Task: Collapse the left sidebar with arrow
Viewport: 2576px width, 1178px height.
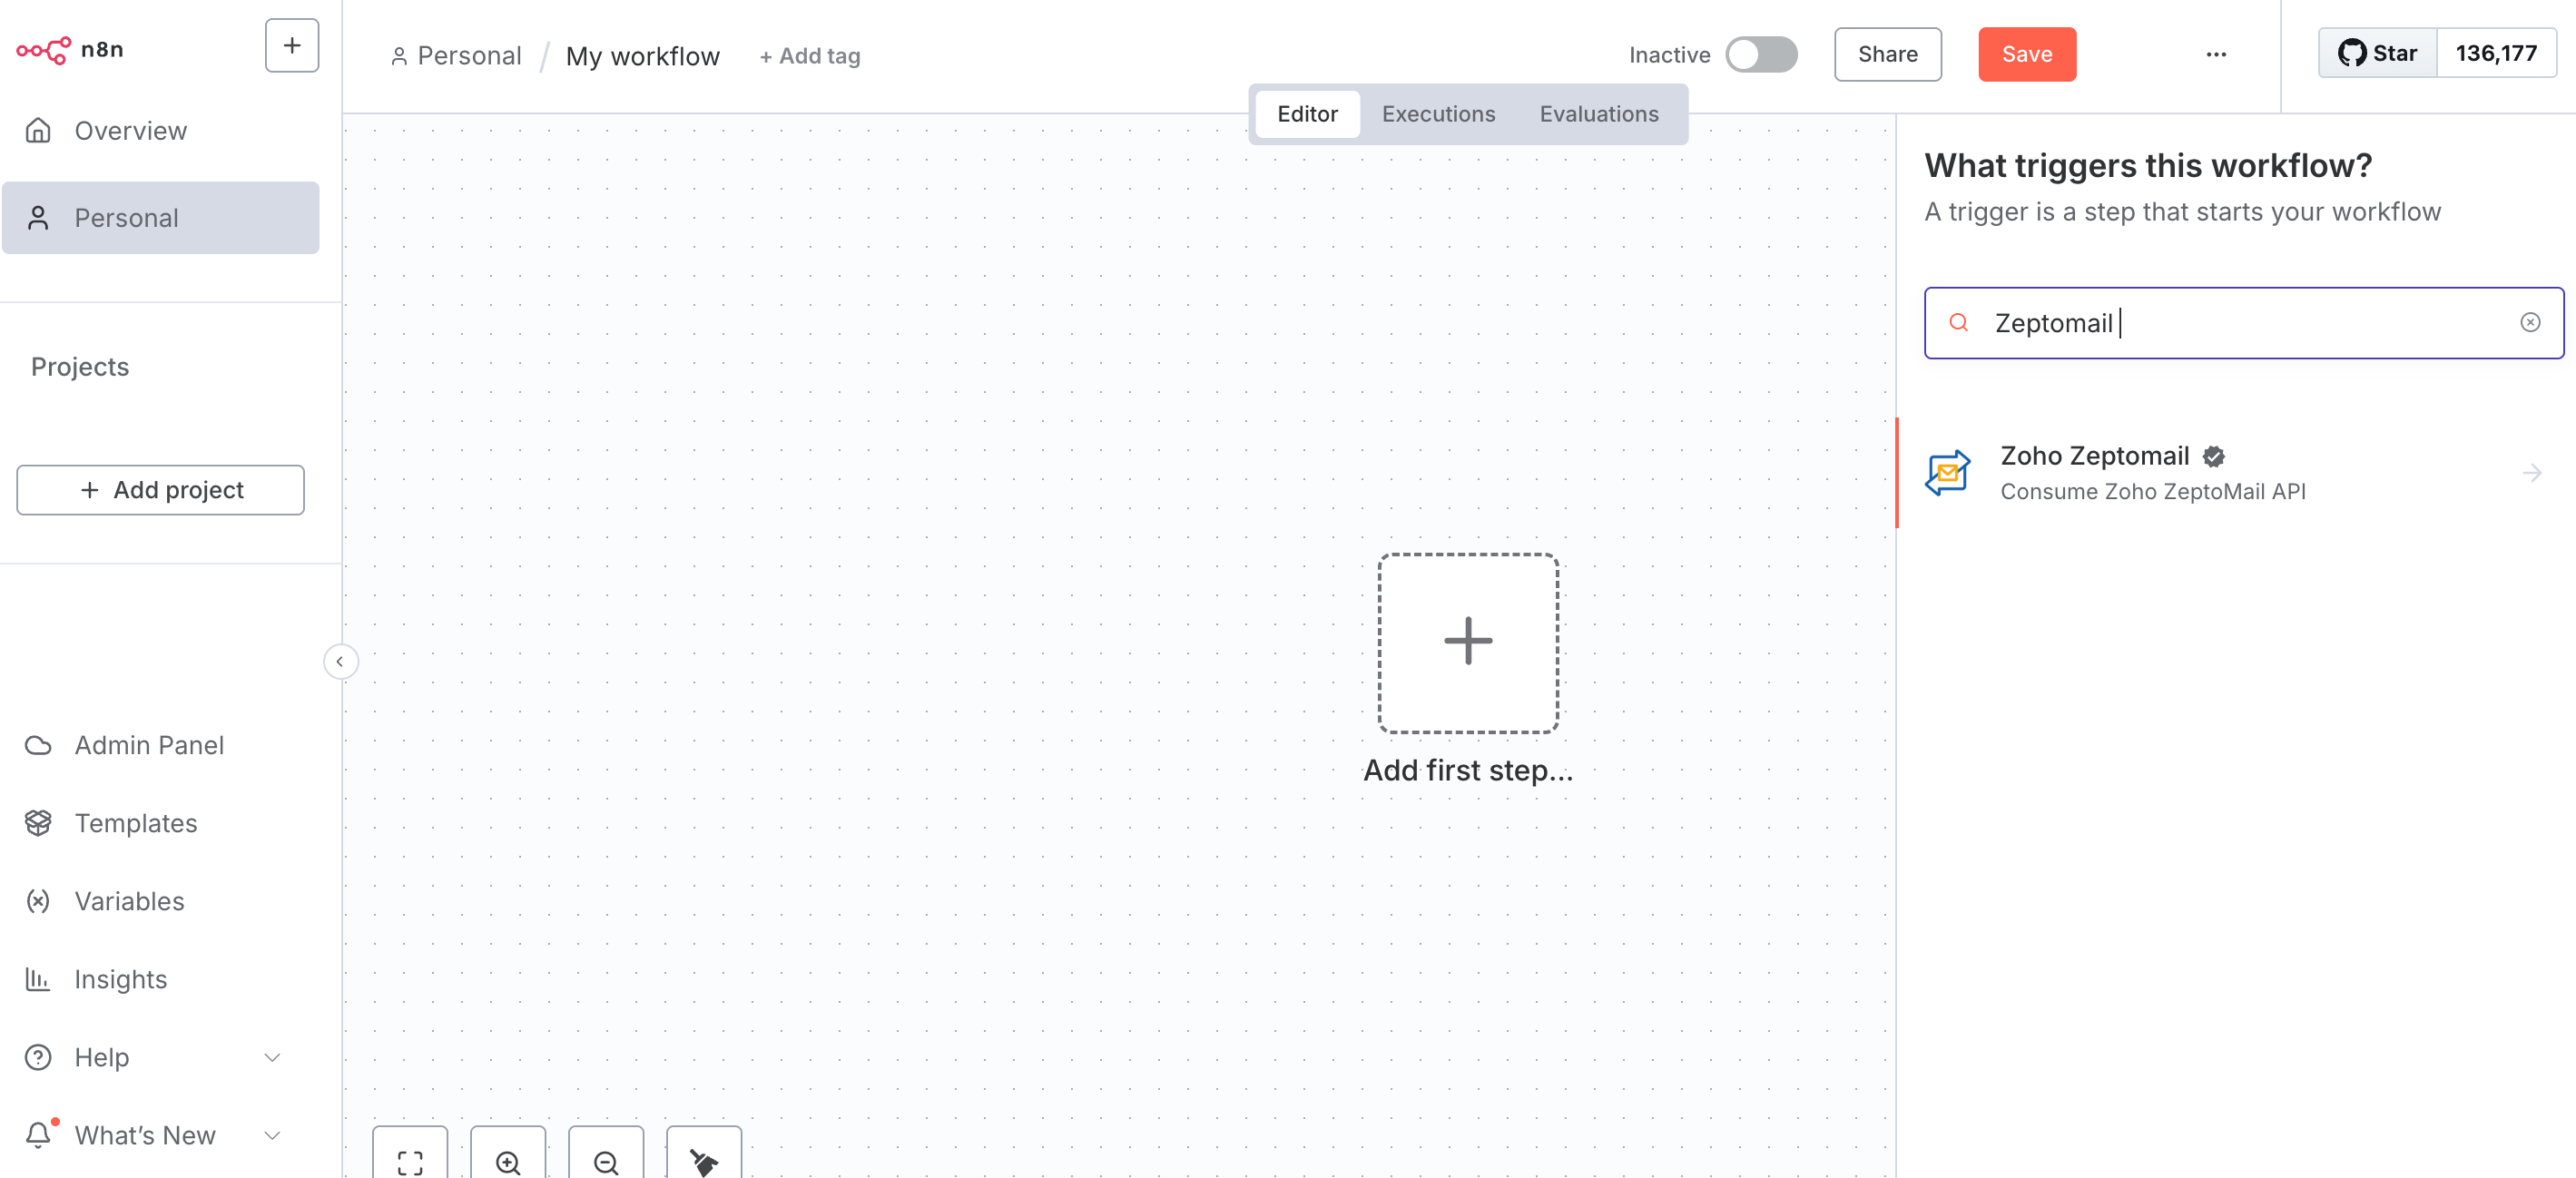Action: [340, 661]
